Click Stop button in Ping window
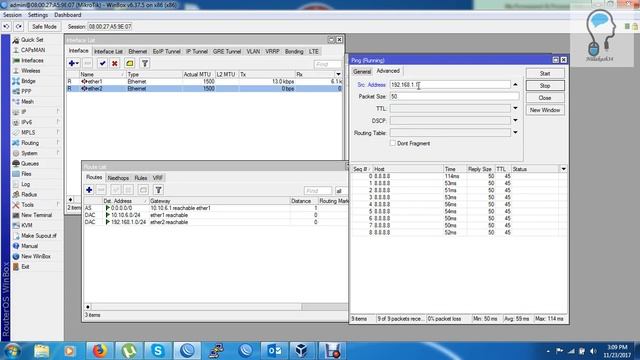 click(x=545, y=86)
